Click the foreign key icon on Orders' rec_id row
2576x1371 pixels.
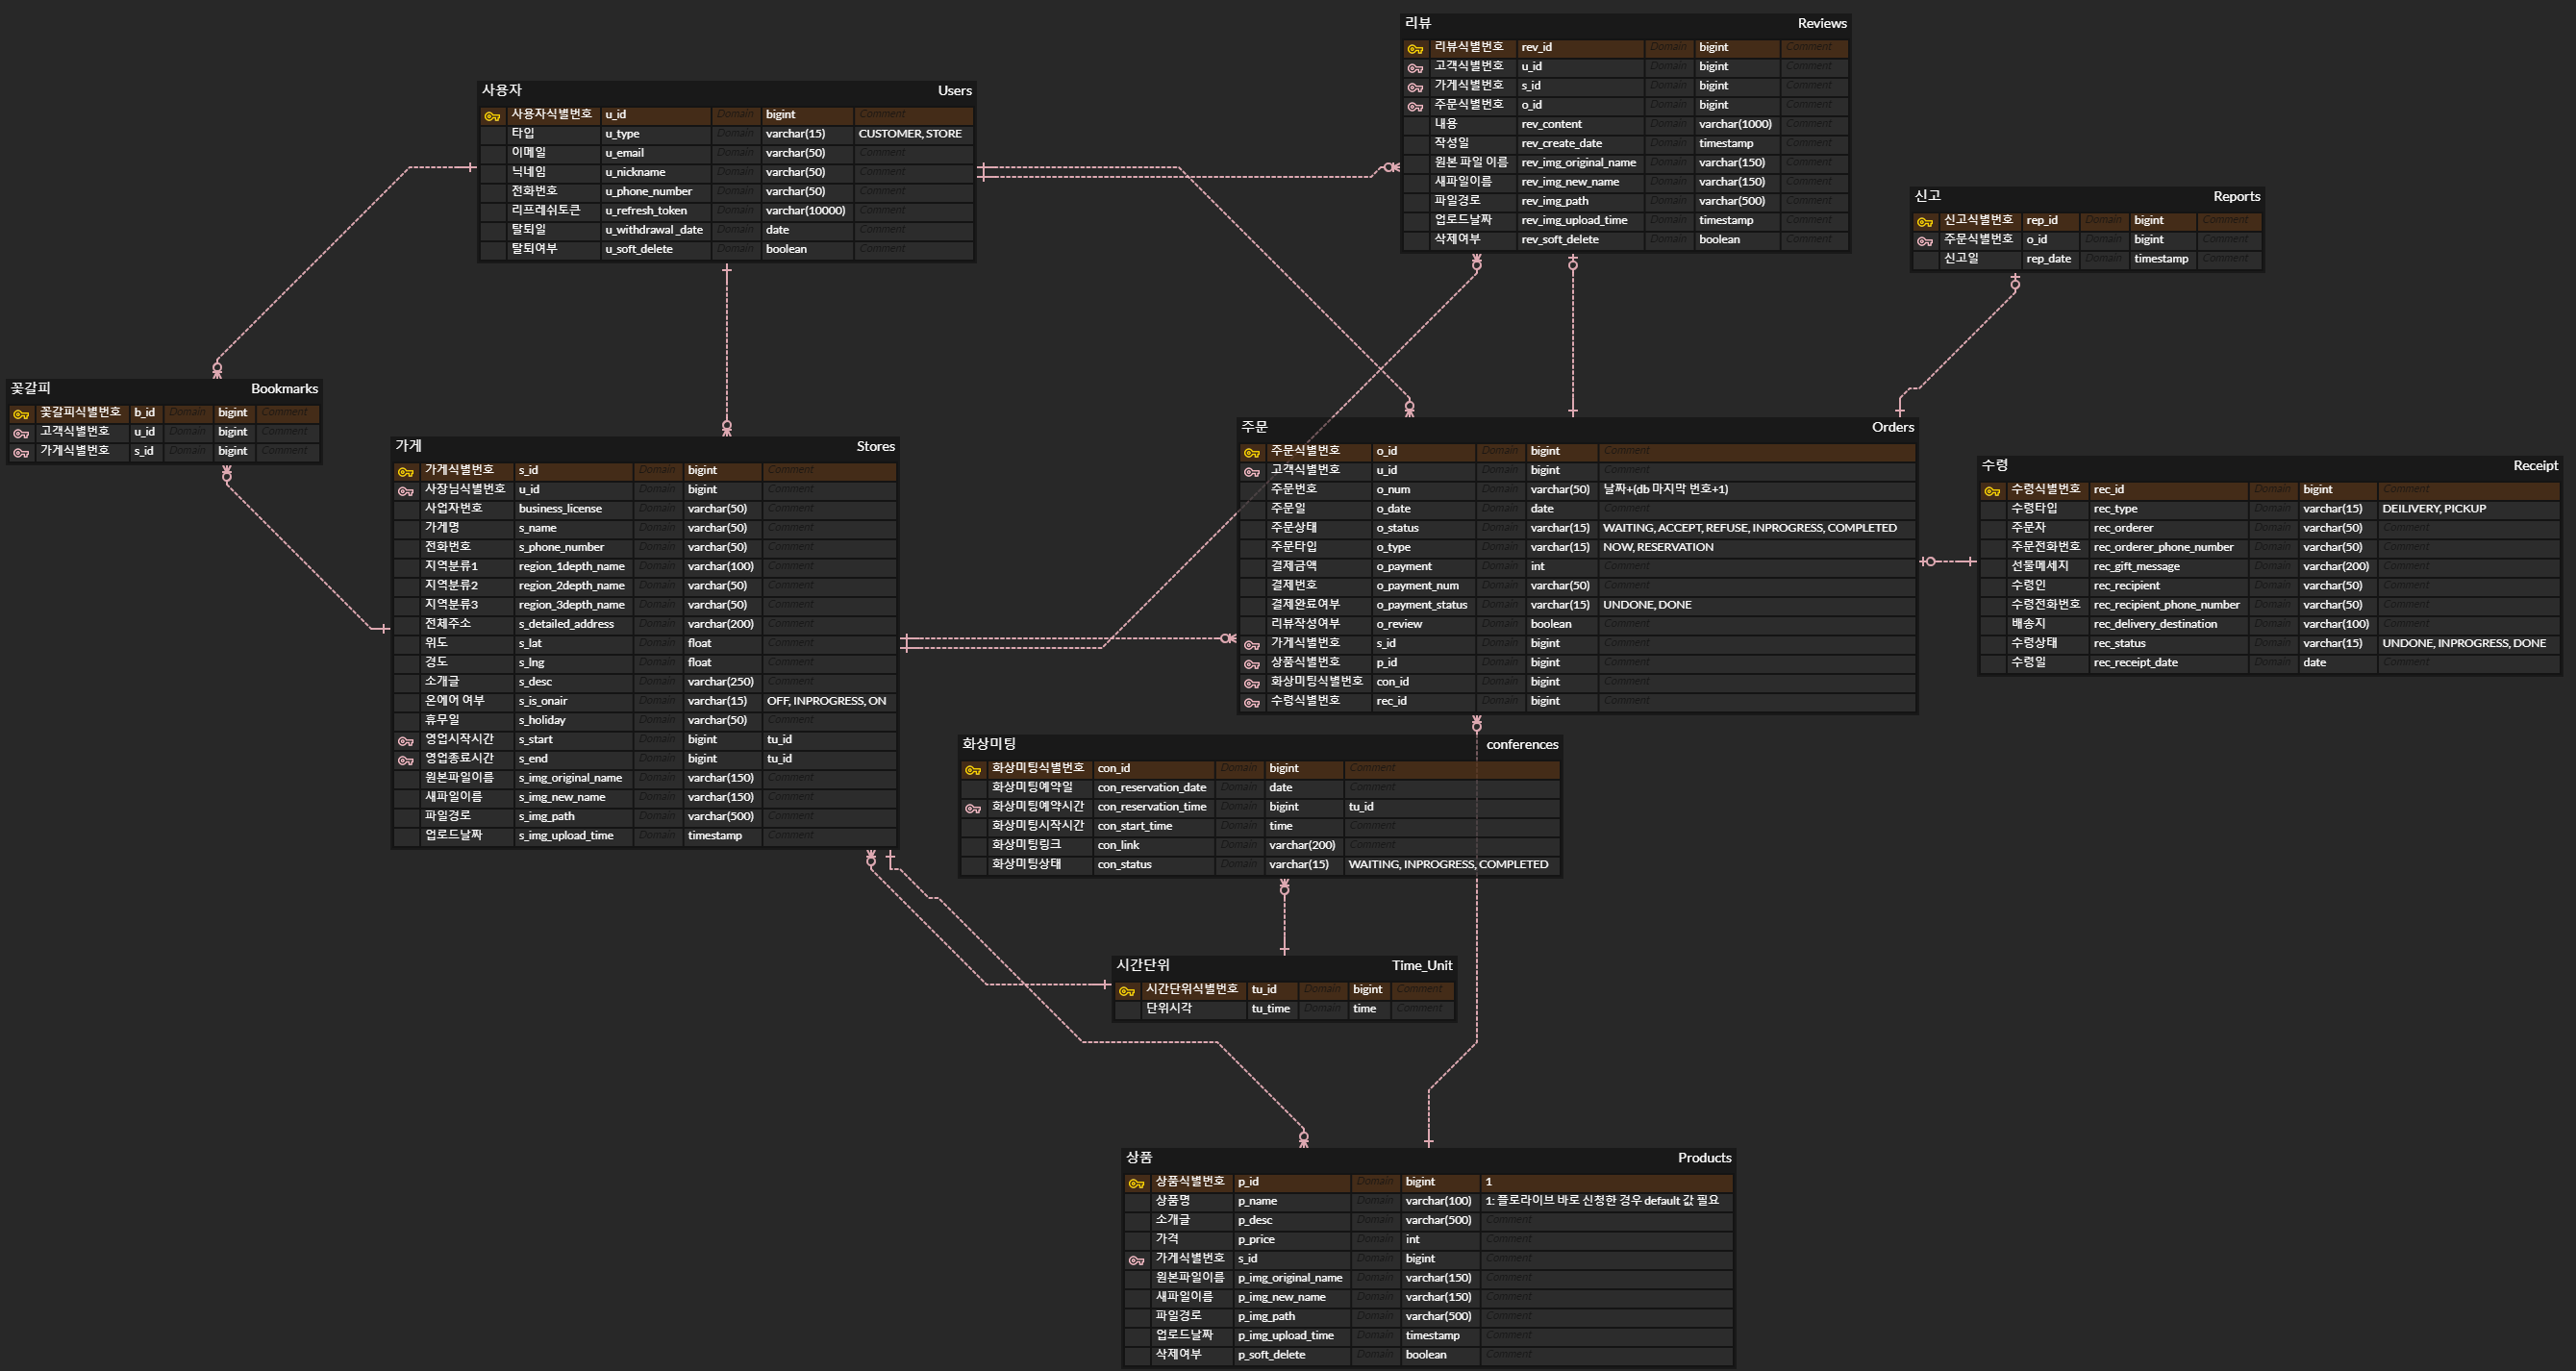(1252, 703)
